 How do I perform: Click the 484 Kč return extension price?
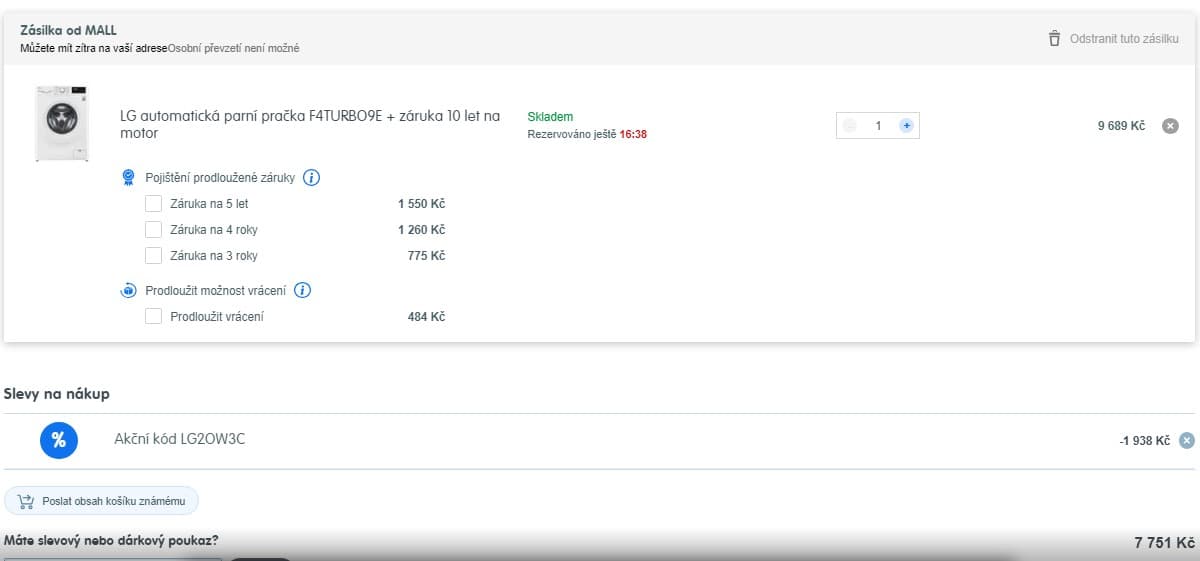coord(426,317)
